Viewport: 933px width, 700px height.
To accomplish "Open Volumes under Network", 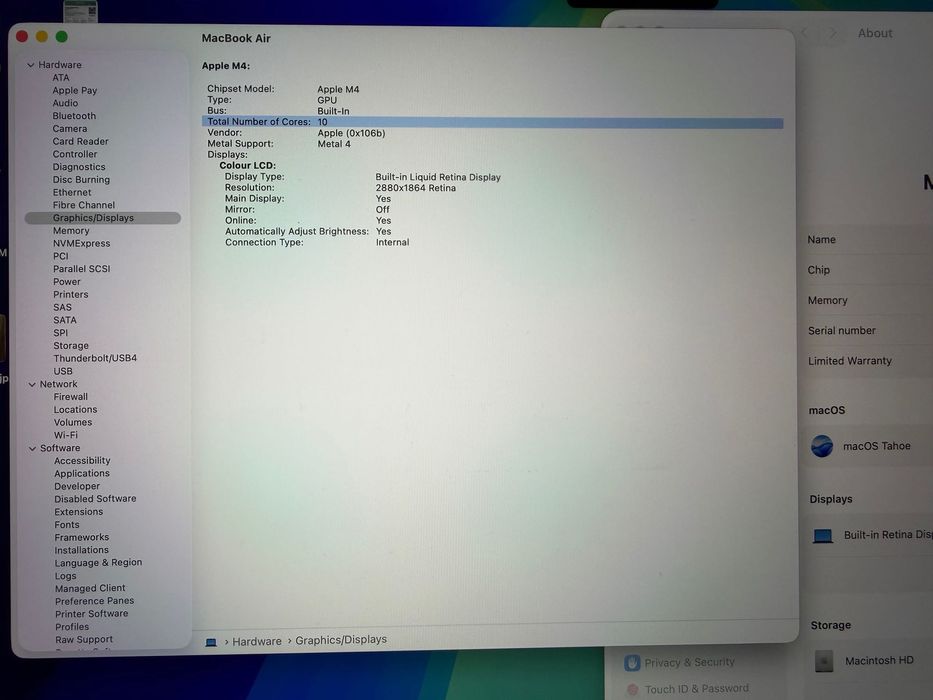I will (73, 423).
